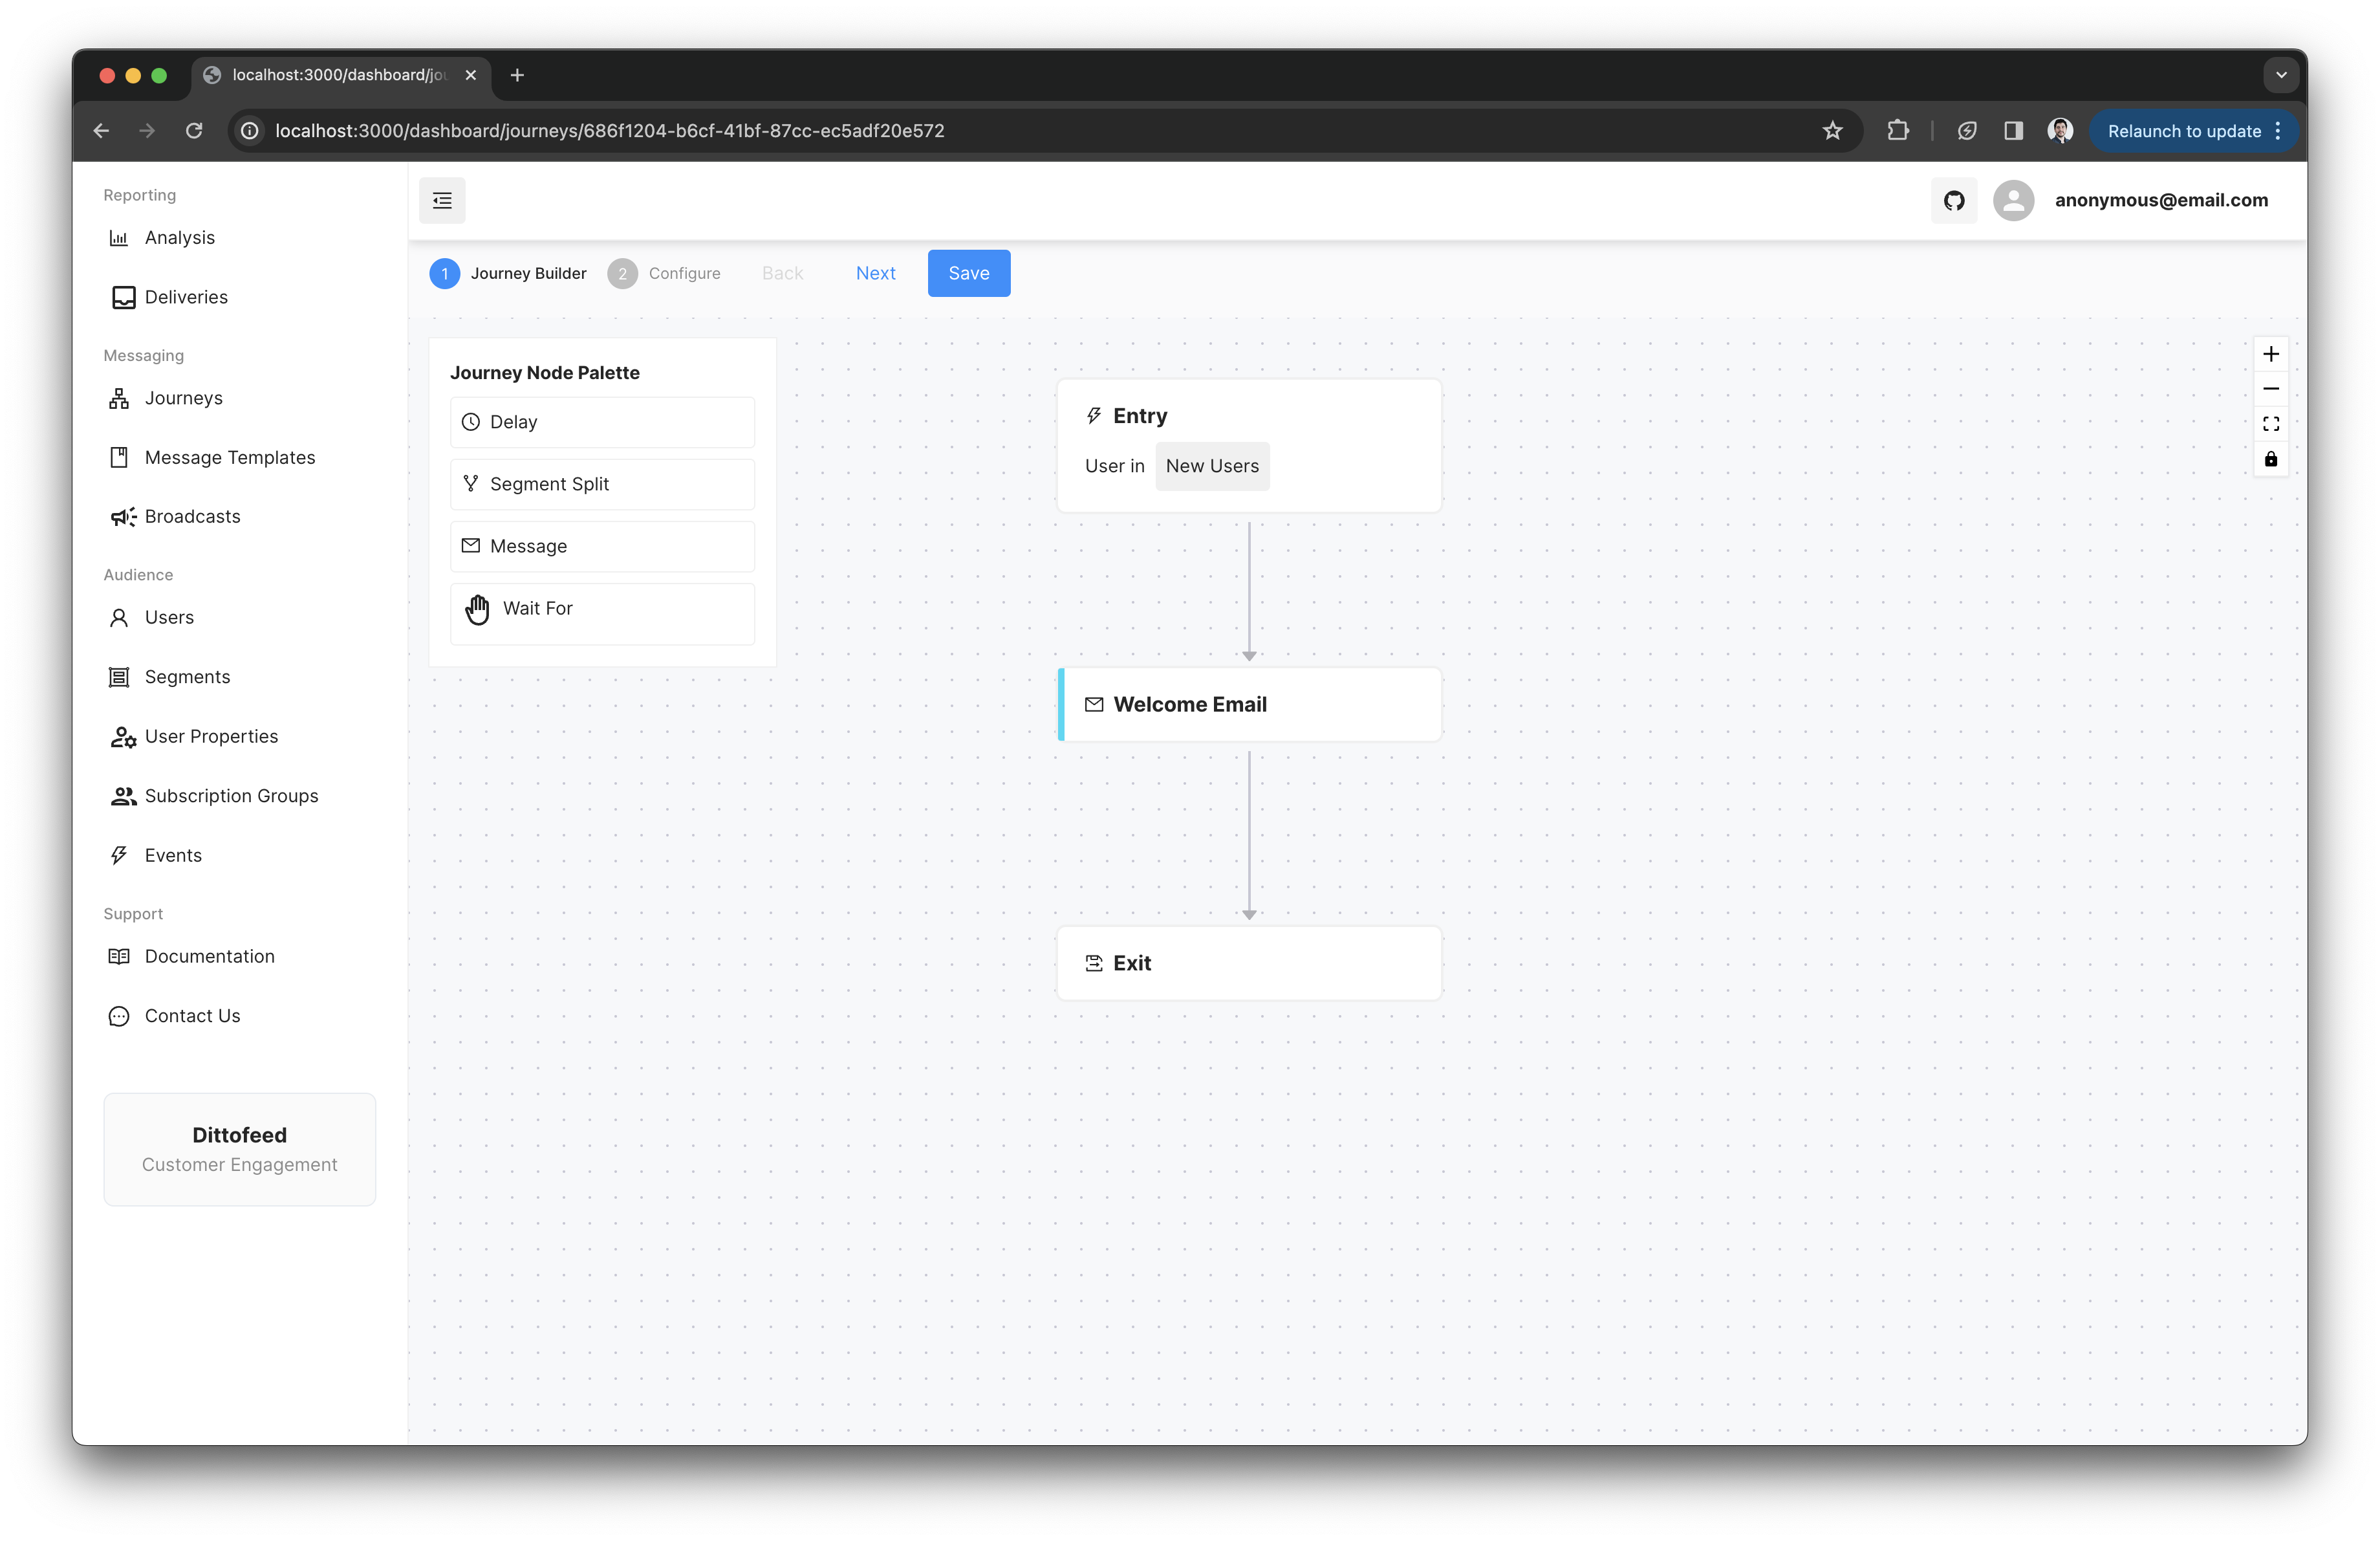Collapse the sidebar with menu-fold icon
Screen dimensions: 2380x1541
point(442,201)
